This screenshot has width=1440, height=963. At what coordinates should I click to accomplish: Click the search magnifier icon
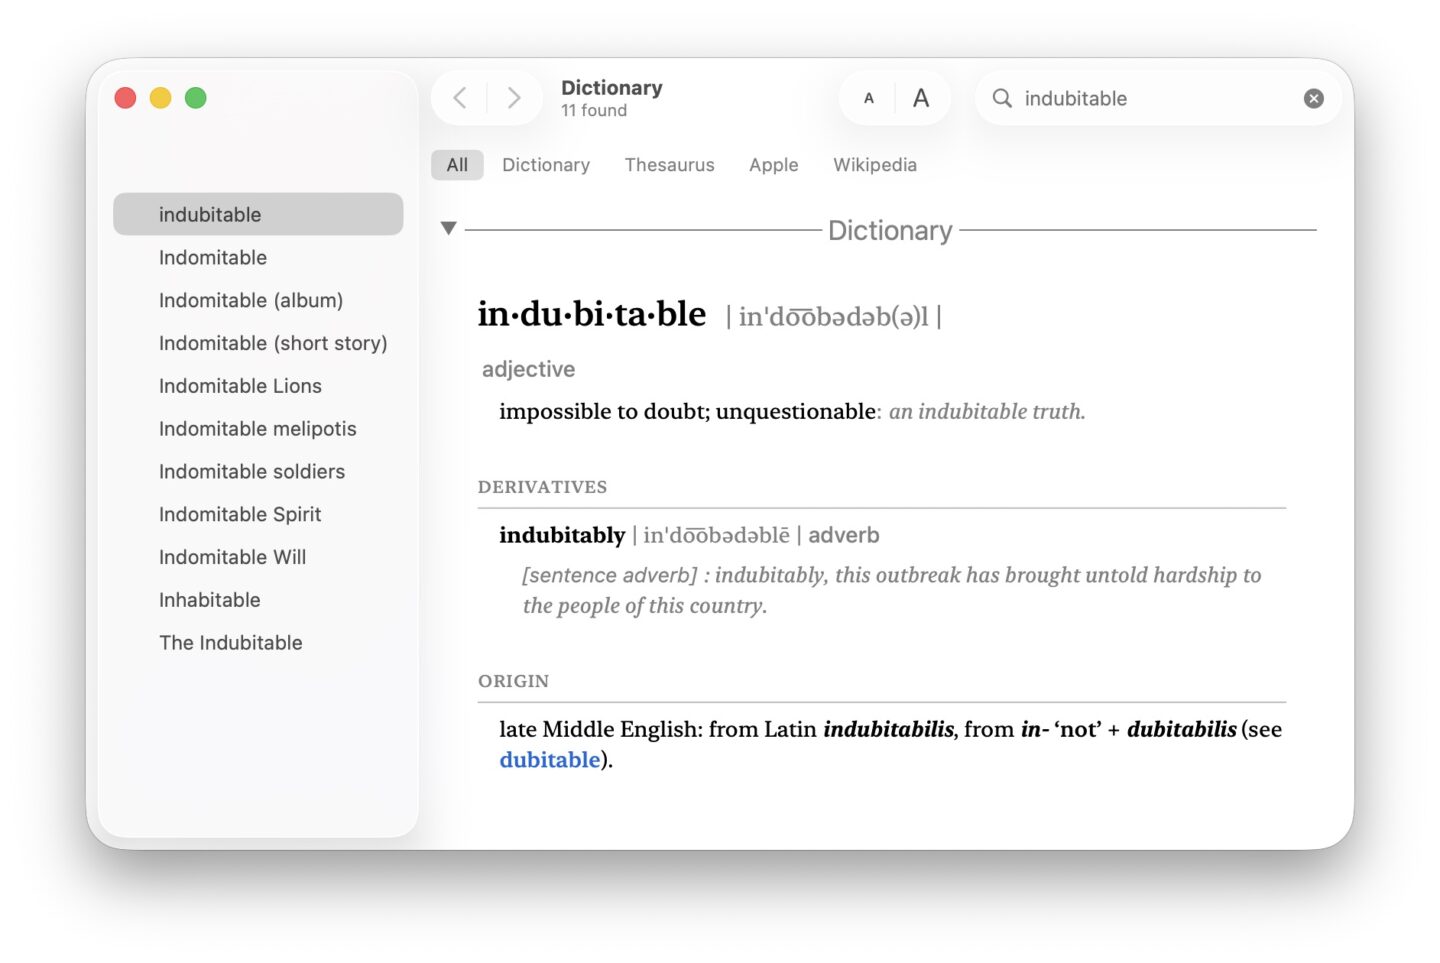coord(1001,98)
